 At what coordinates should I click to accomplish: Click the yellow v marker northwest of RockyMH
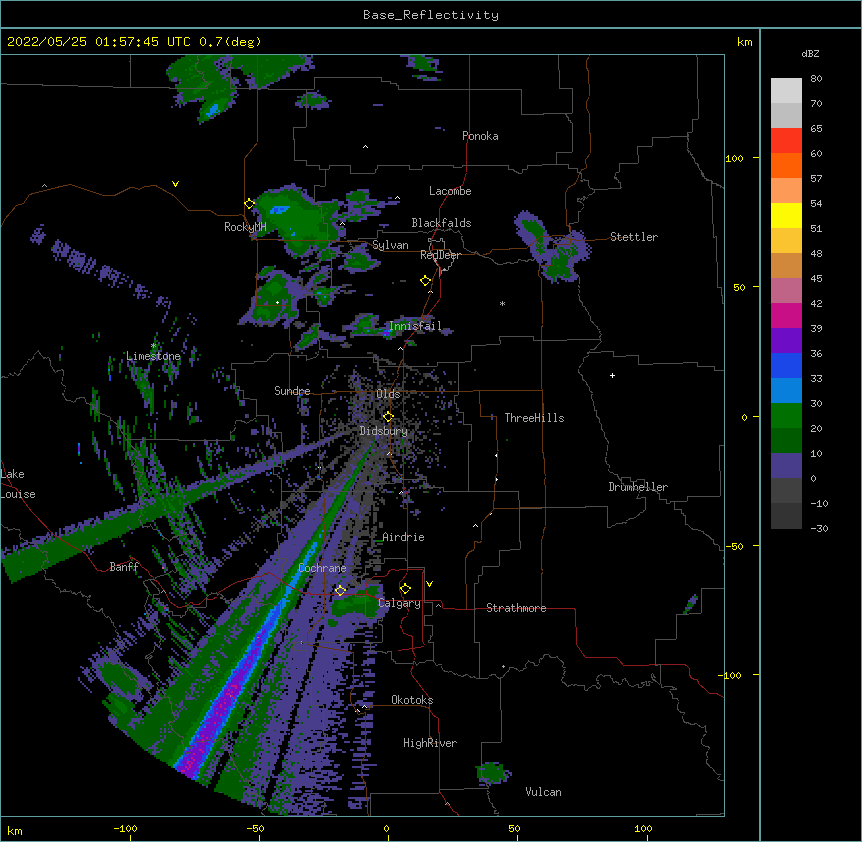tap(175, 184)
